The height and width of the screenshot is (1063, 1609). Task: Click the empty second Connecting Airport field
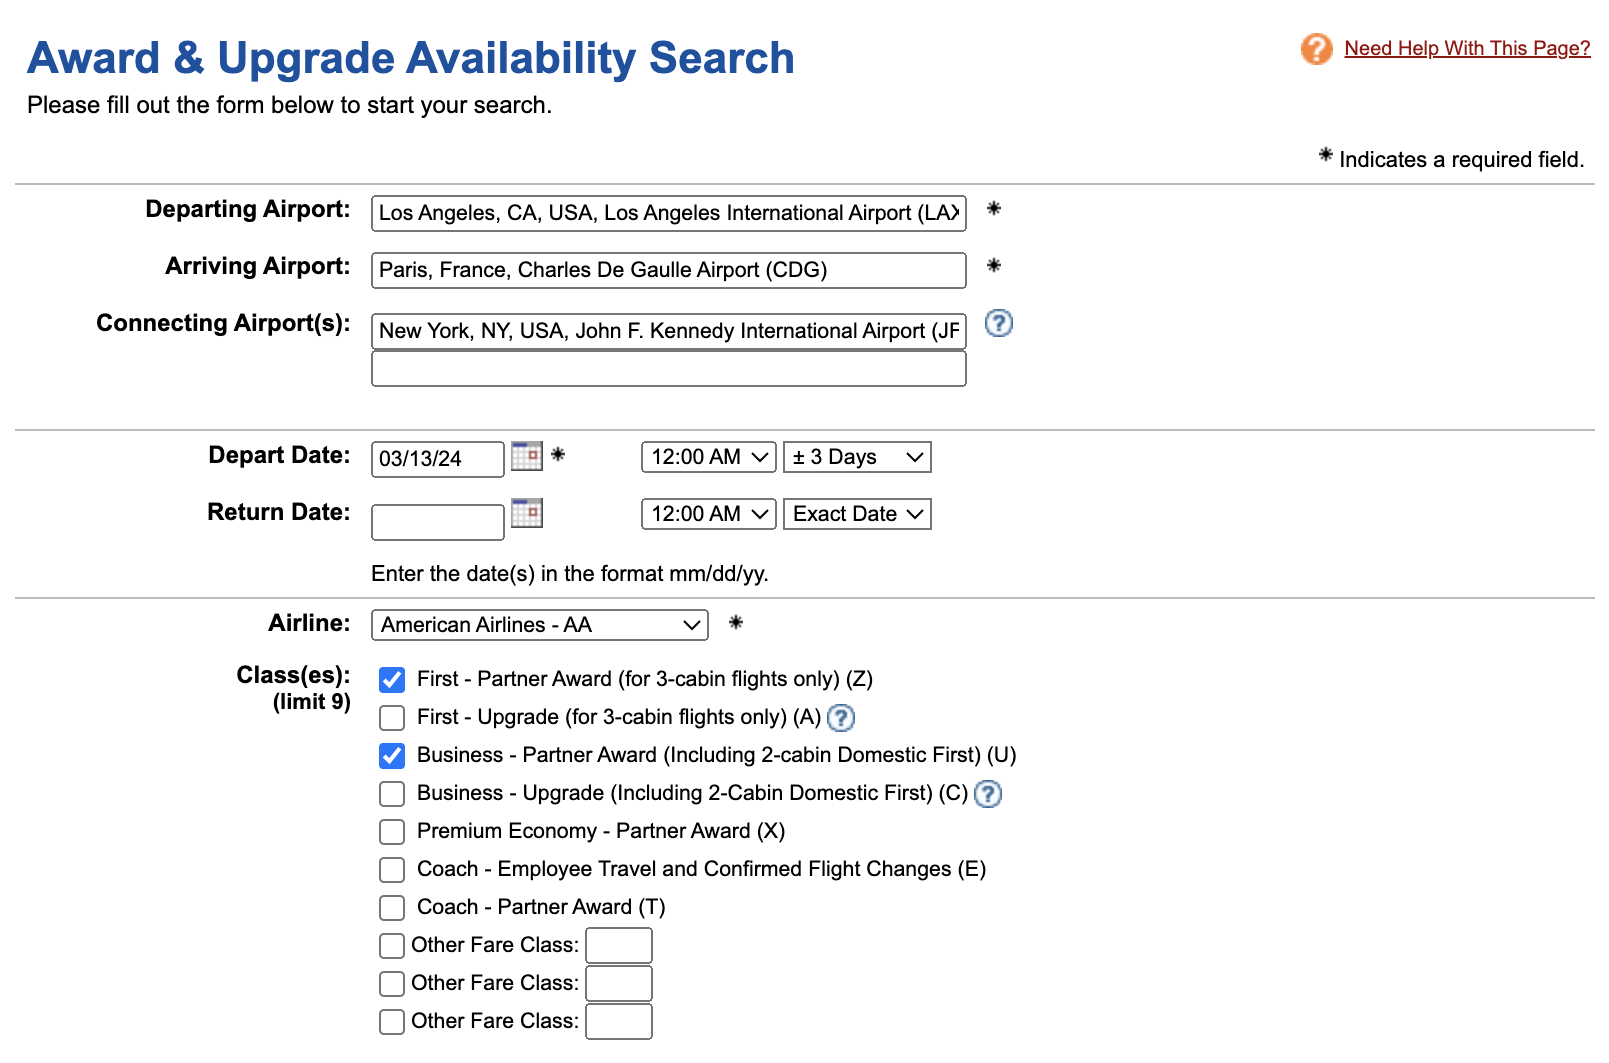[669, 369]
